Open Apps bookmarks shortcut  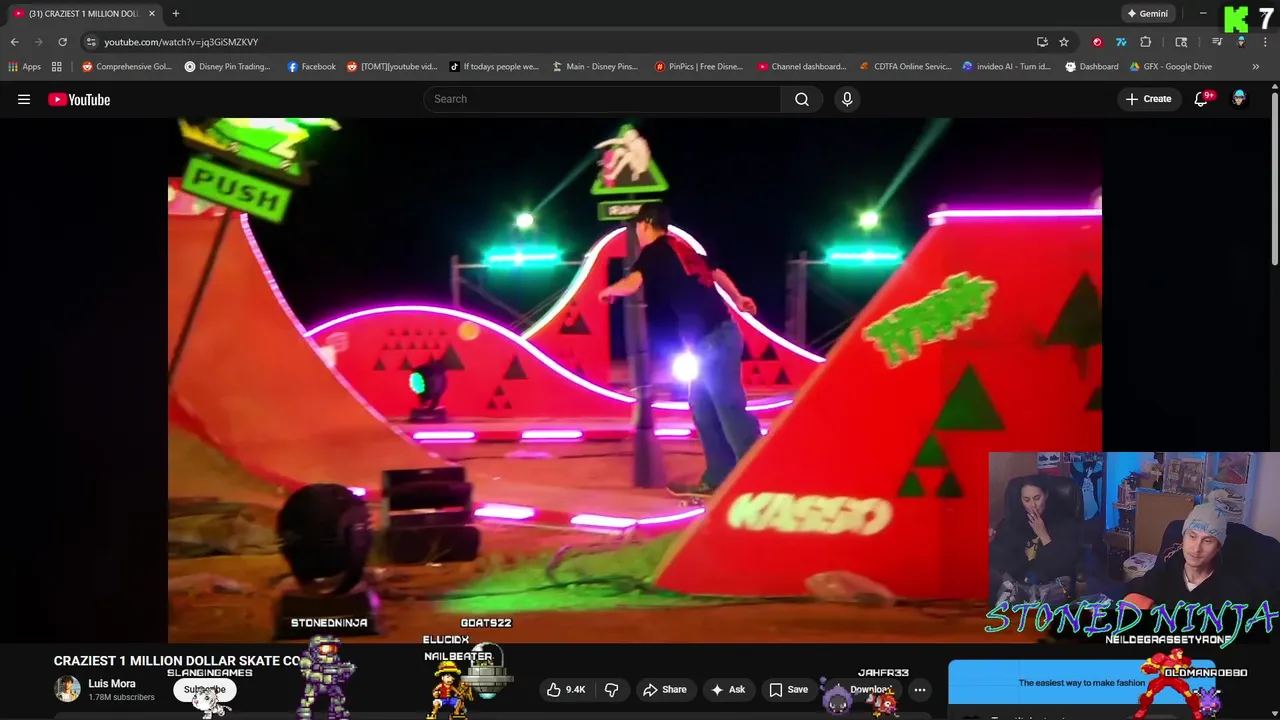[x=25, y=67]
